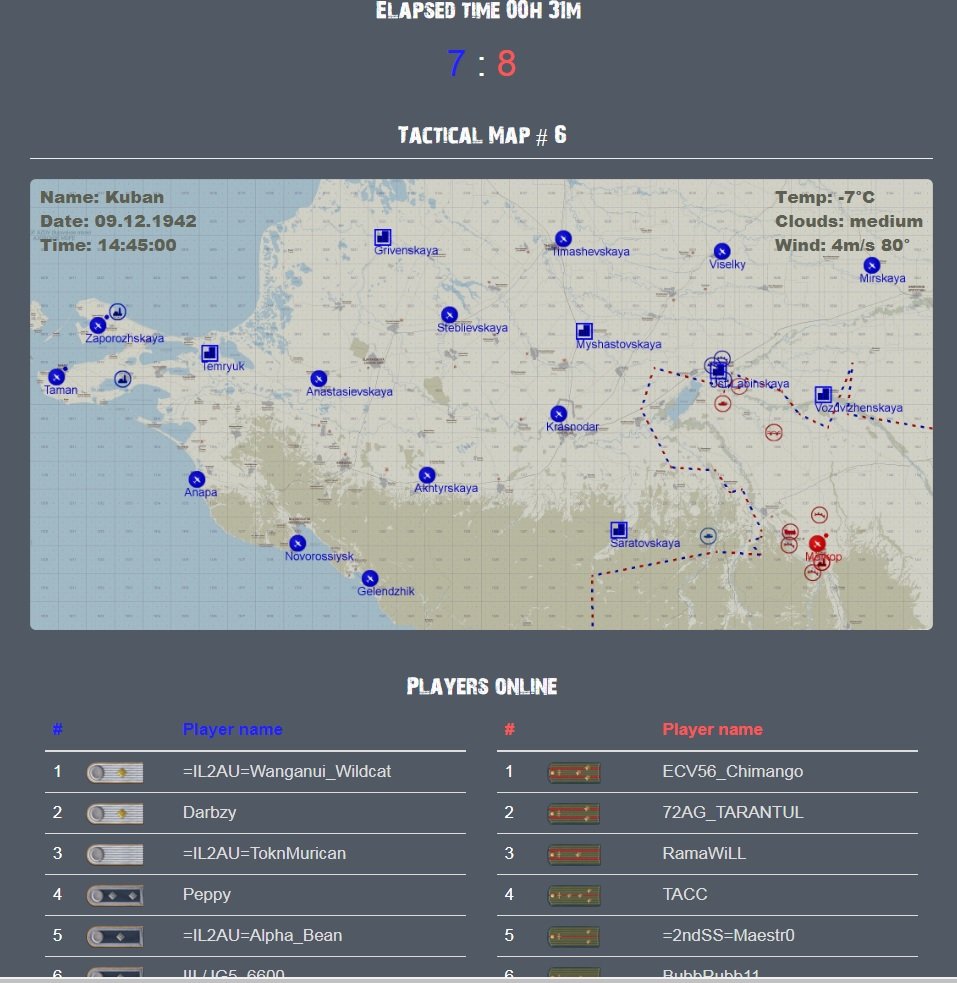Select the Taman airfield marker
Screen dimensions: 957x983
(56, 377)
